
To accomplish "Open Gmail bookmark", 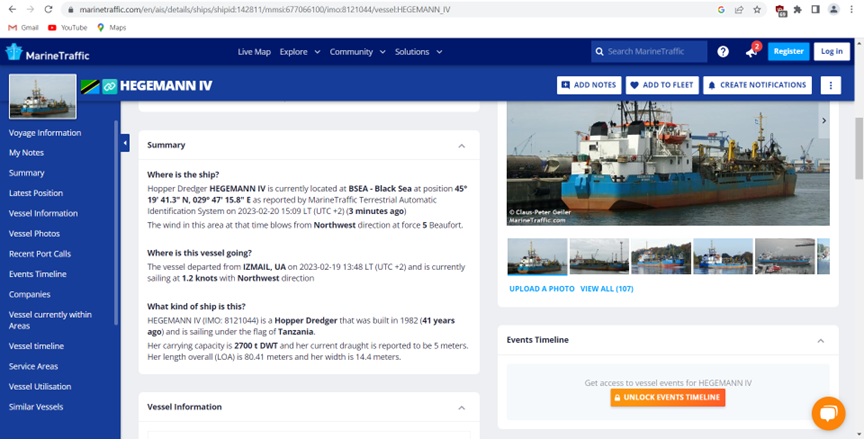I will tap(23, 28).
